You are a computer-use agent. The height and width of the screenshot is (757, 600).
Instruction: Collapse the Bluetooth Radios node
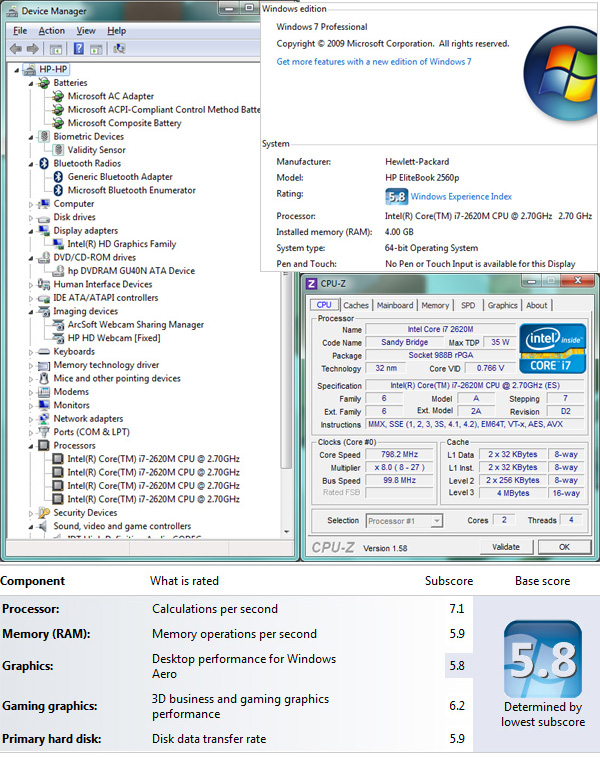click(x=31, y=164)
